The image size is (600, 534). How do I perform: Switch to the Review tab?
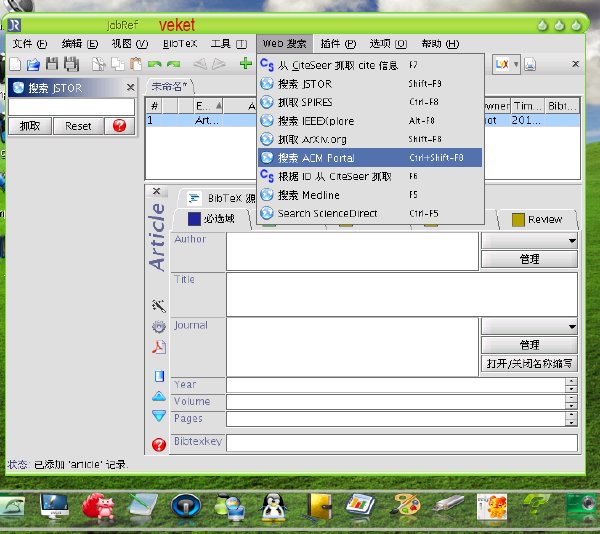537,219
